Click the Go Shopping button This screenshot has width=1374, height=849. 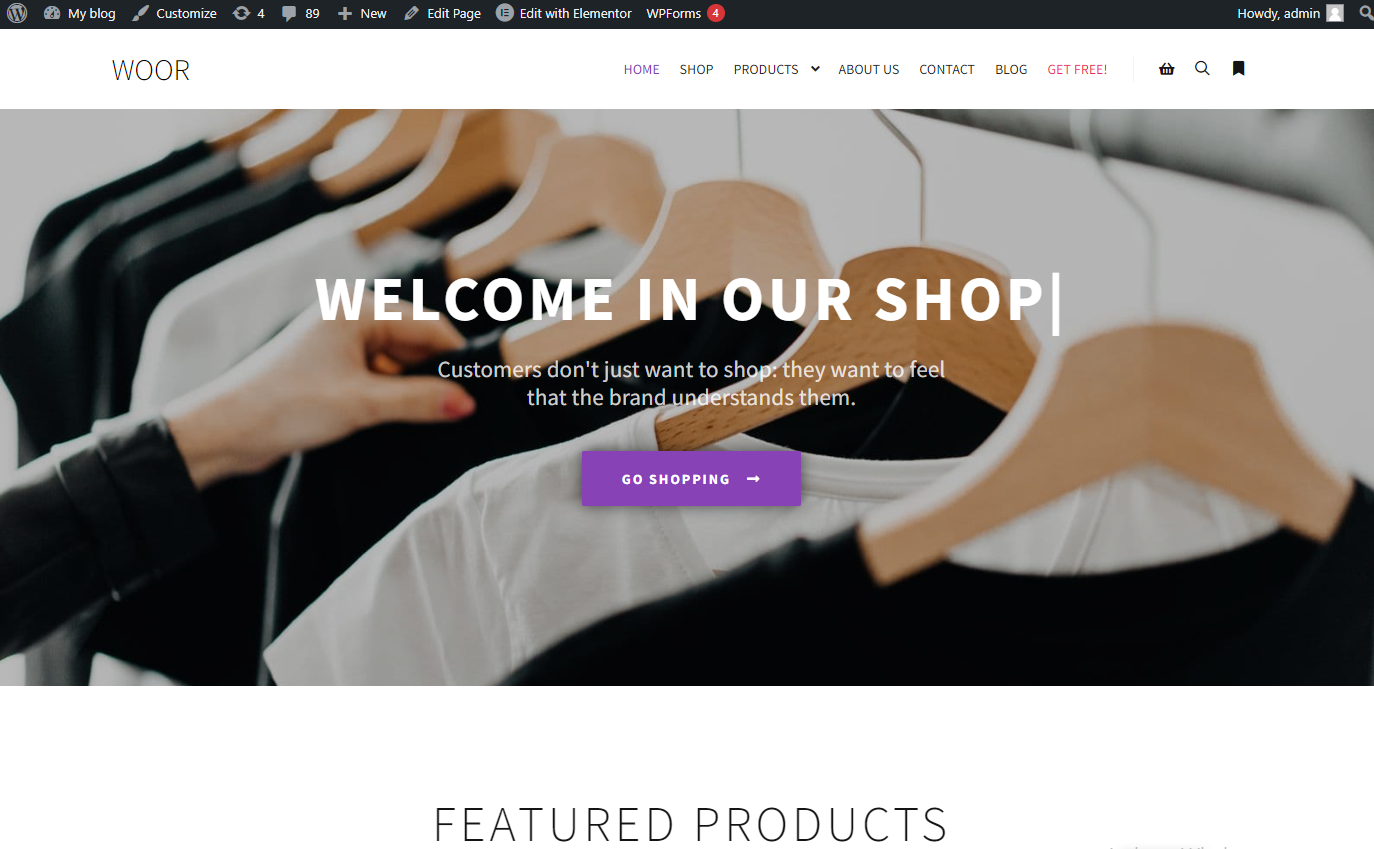click(x=691, y=478)
